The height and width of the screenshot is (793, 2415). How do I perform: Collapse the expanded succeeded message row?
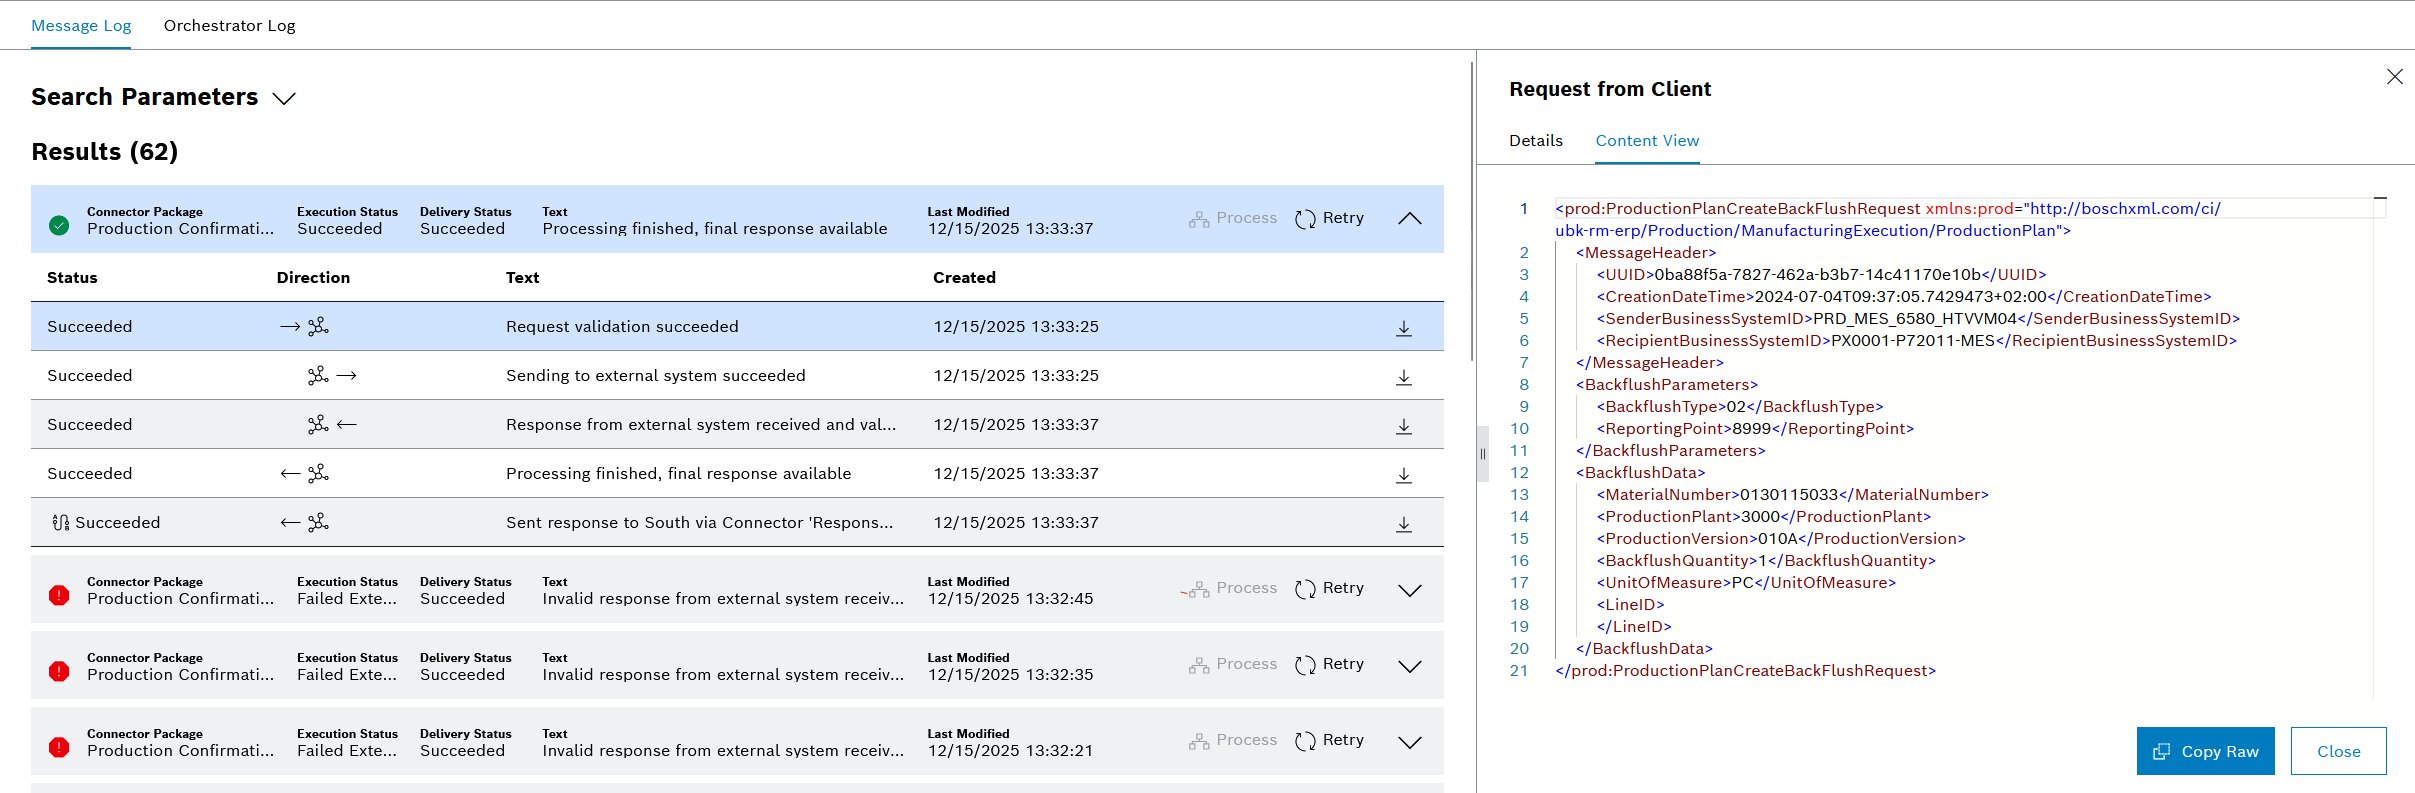1409,219
